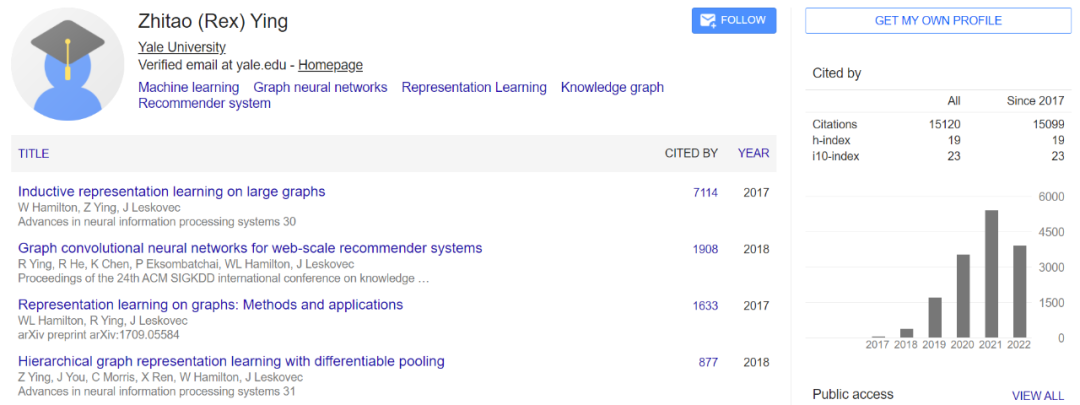Screen dimensions: 1080x405
Task: Open the Yale University affiliation link
Action: [x=181, y=47]
